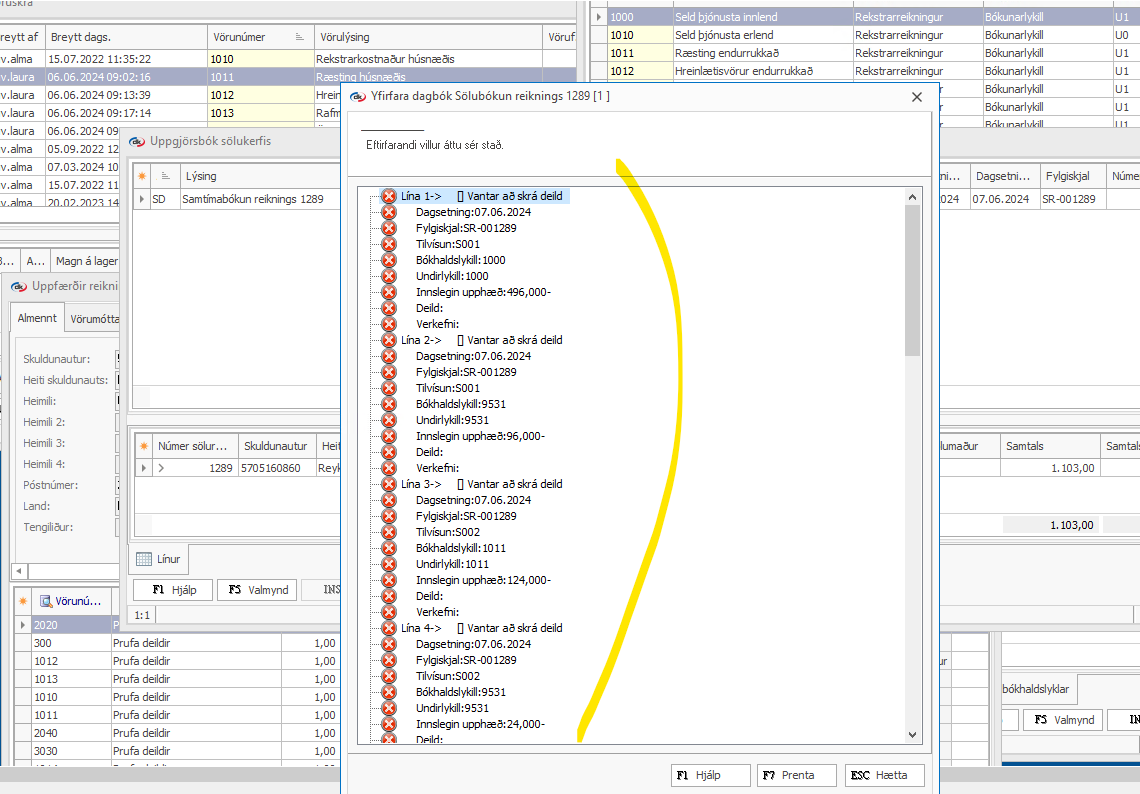Expand invoice row 1289 with its chevron

[x=161, y=468]
